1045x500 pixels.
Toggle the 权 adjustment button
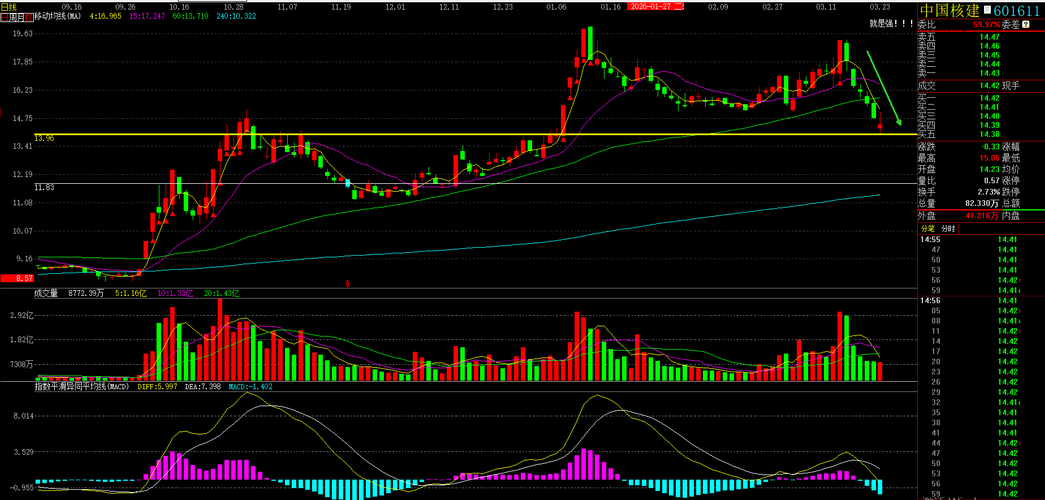(29, 17)
